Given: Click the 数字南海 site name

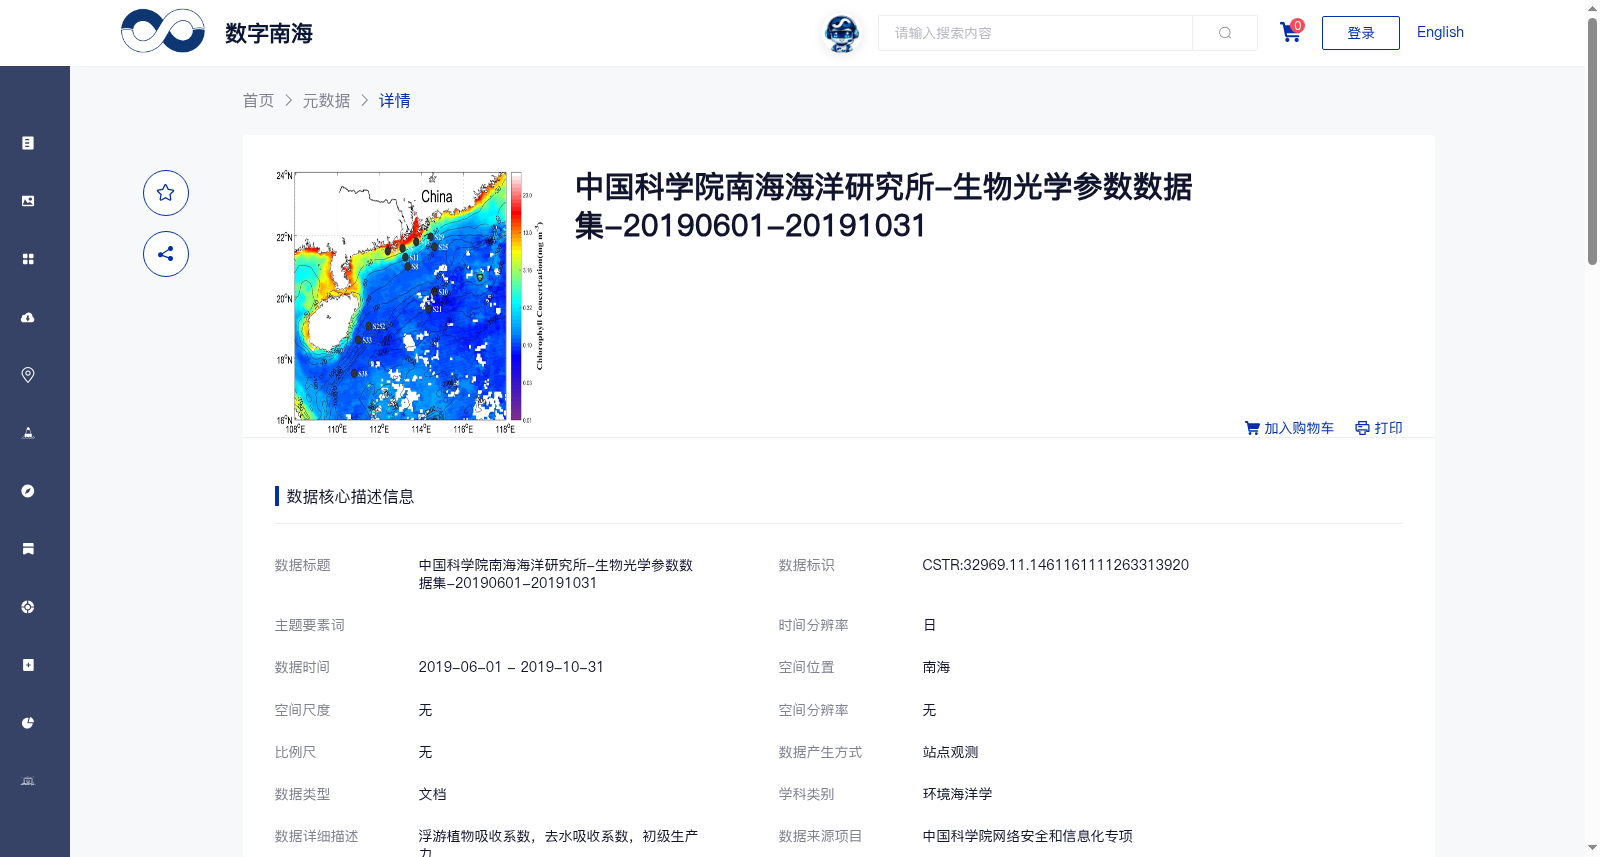Looking at the screenshot, I should 269,33.
